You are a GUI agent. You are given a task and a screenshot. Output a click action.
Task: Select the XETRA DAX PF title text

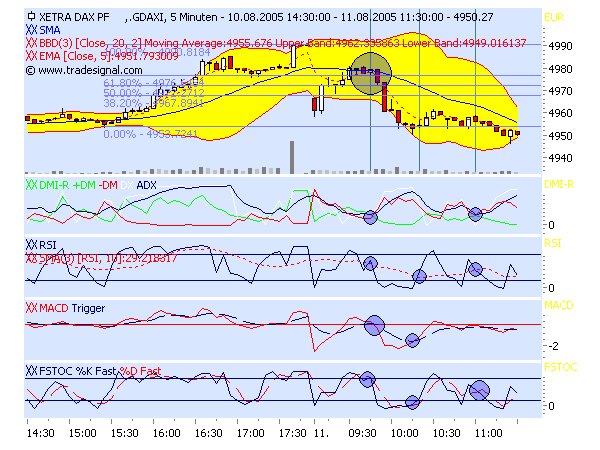74,17
